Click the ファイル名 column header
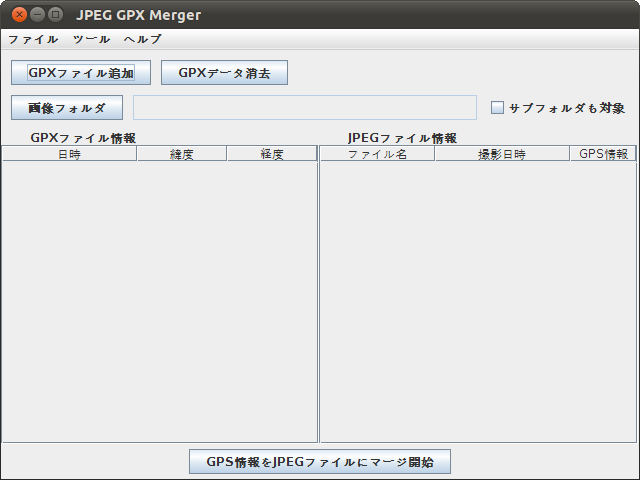 377,154
